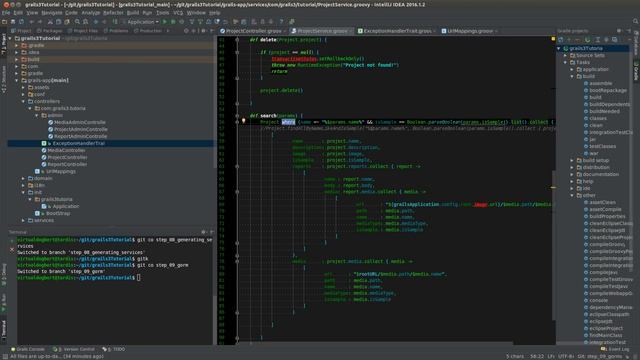Collapse the grails3Tutorial root in the project tree
Viewport: 640px width, 360px height.
[10, 38]
